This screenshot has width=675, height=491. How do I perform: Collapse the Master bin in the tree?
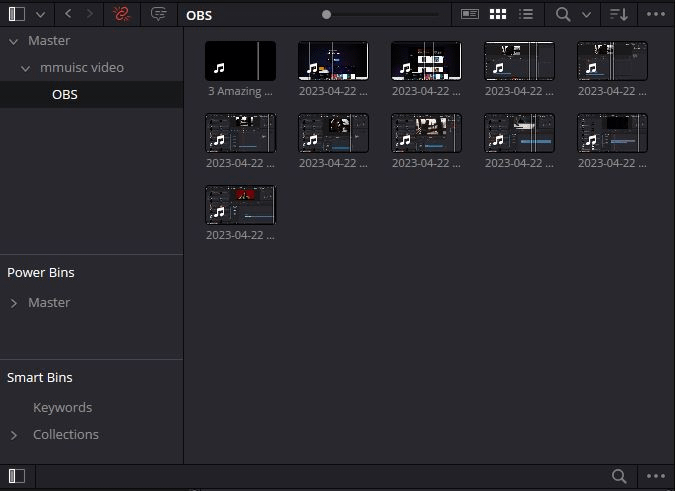point(14,41)
